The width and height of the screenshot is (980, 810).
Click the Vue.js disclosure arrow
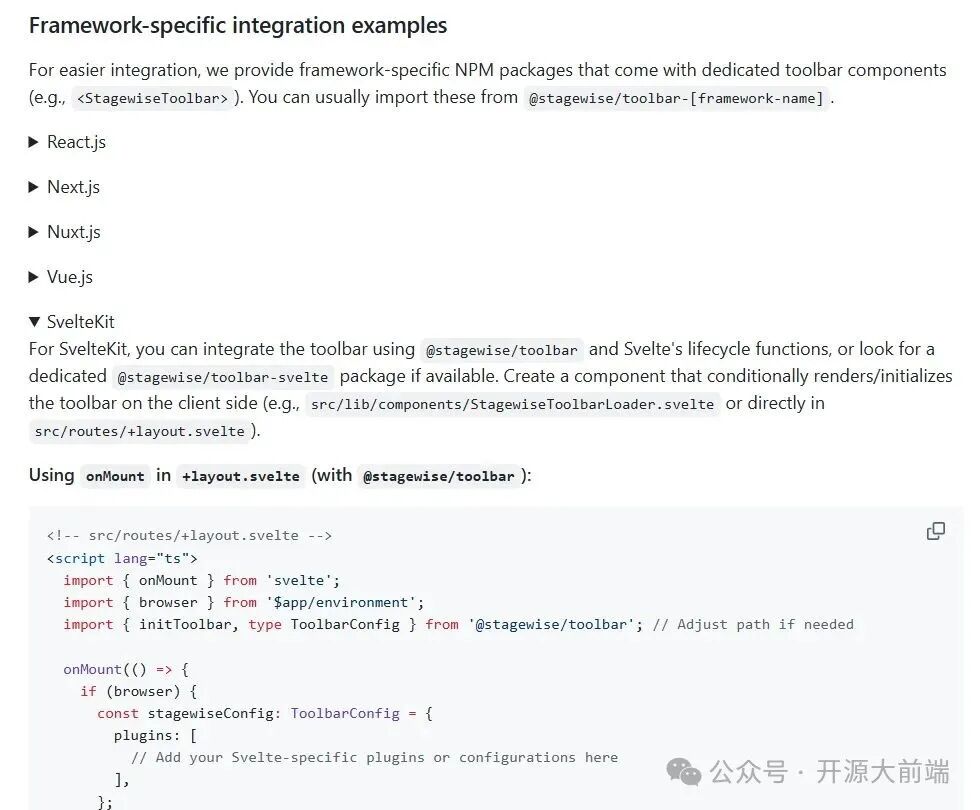pyautogui.click(x=33, y=277)
